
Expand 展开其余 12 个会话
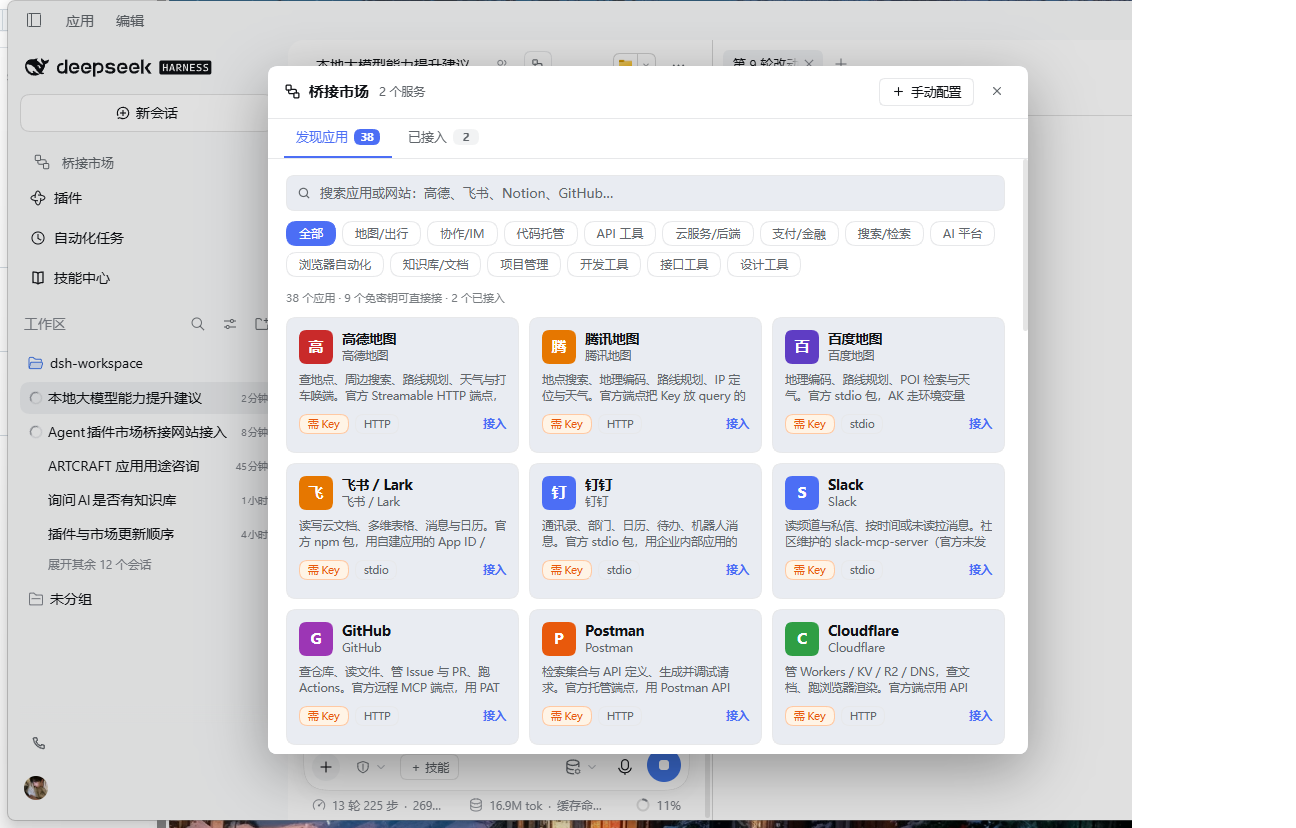[100, 564]
